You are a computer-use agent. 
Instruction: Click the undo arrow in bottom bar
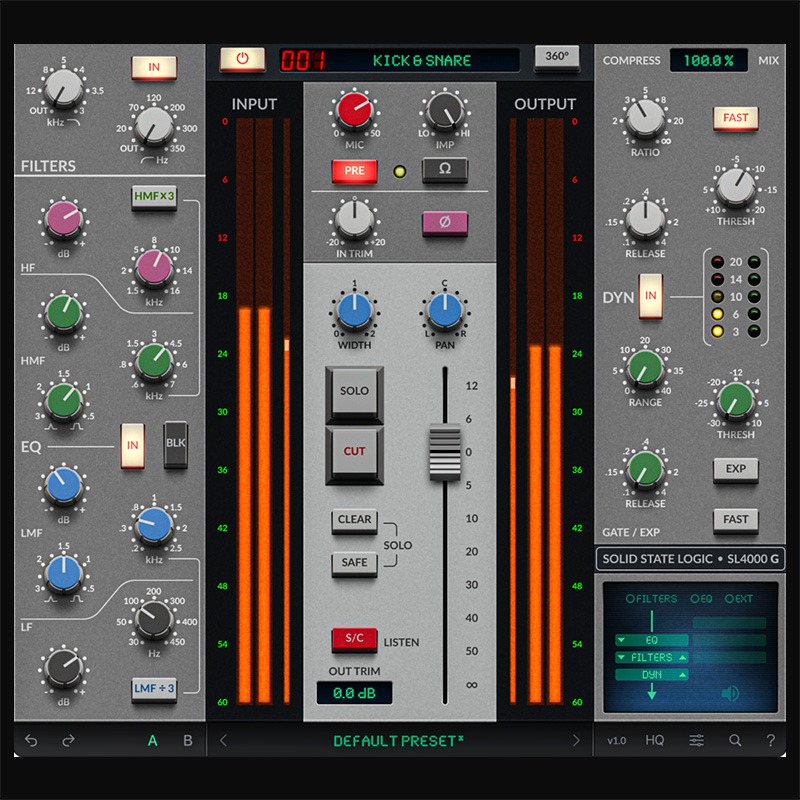32,740
